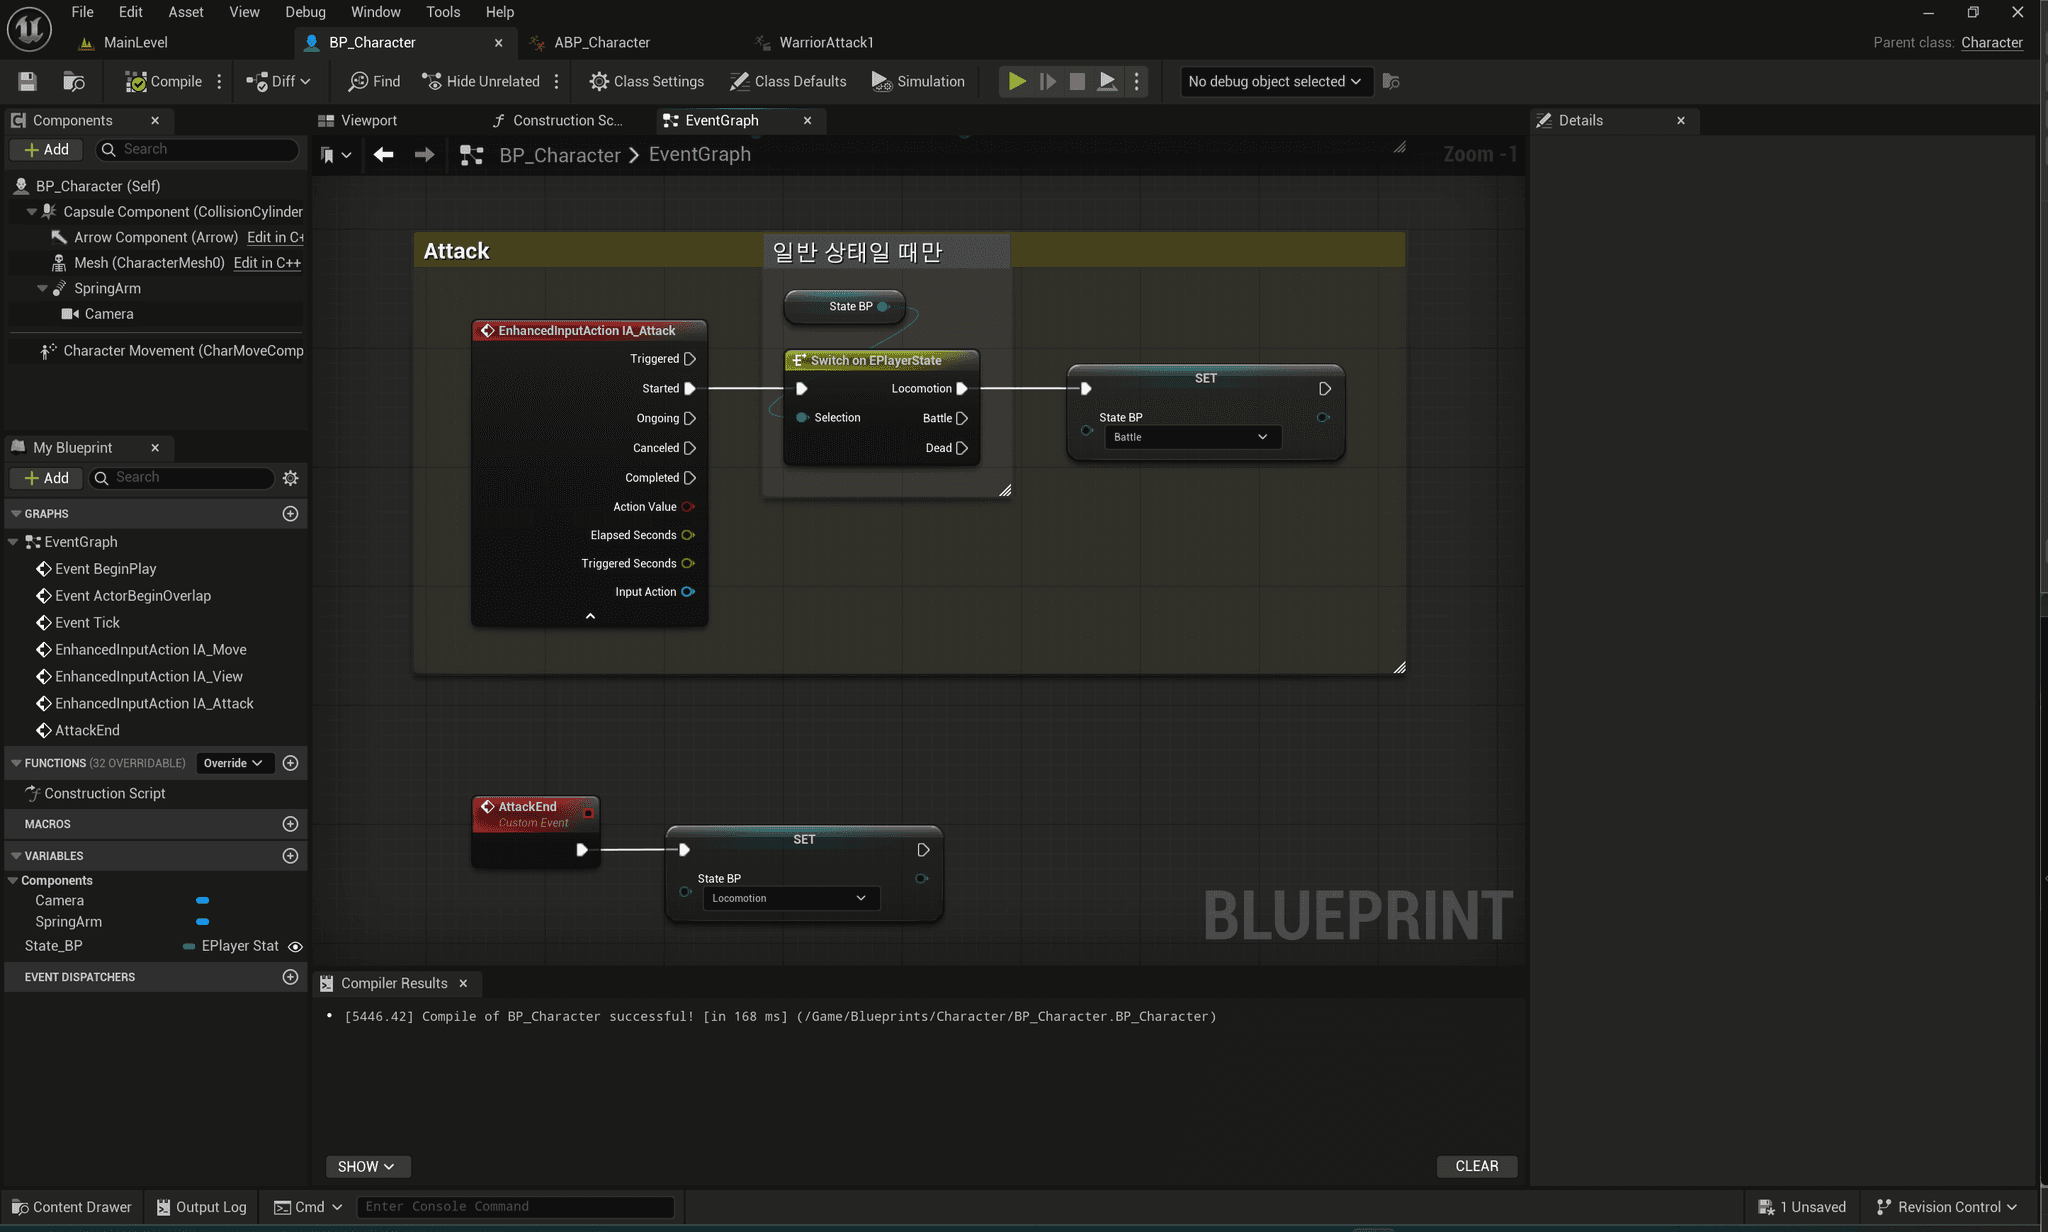Collapse the EnhancedInputAction IA_Attack node pins

click(x=590, y=616)
